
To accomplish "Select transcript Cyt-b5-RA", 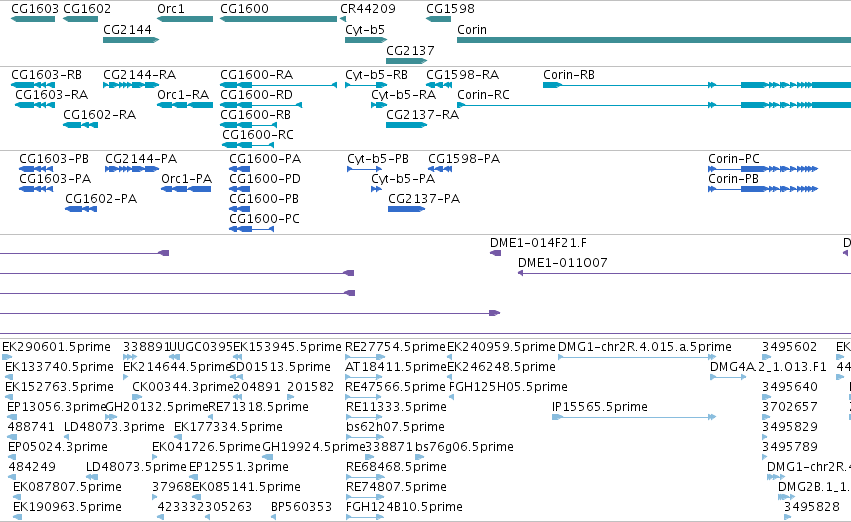I will click(x=379, y=105).
